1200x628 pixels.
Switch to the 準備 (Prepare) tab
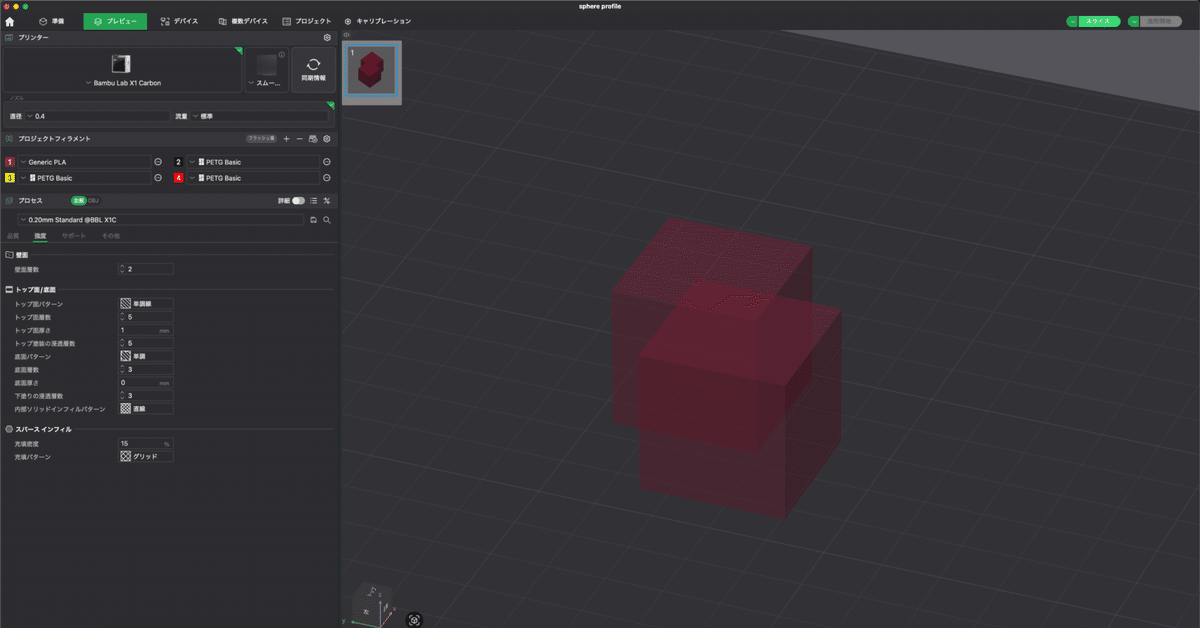[x=51, y=21]
